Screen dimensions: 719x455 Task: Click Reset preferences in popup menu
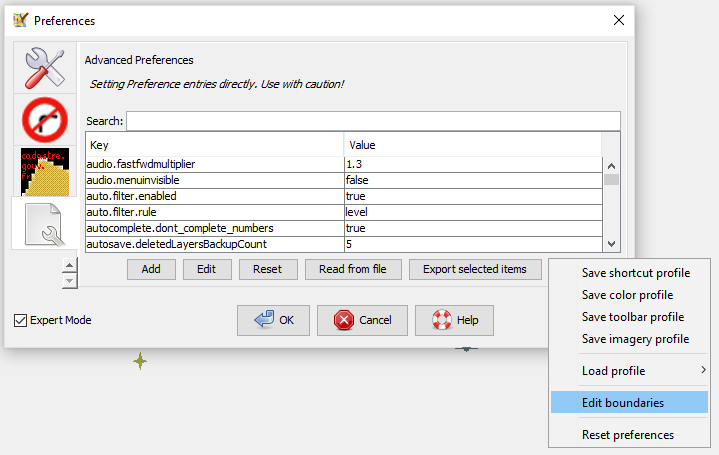coord(627,435)
